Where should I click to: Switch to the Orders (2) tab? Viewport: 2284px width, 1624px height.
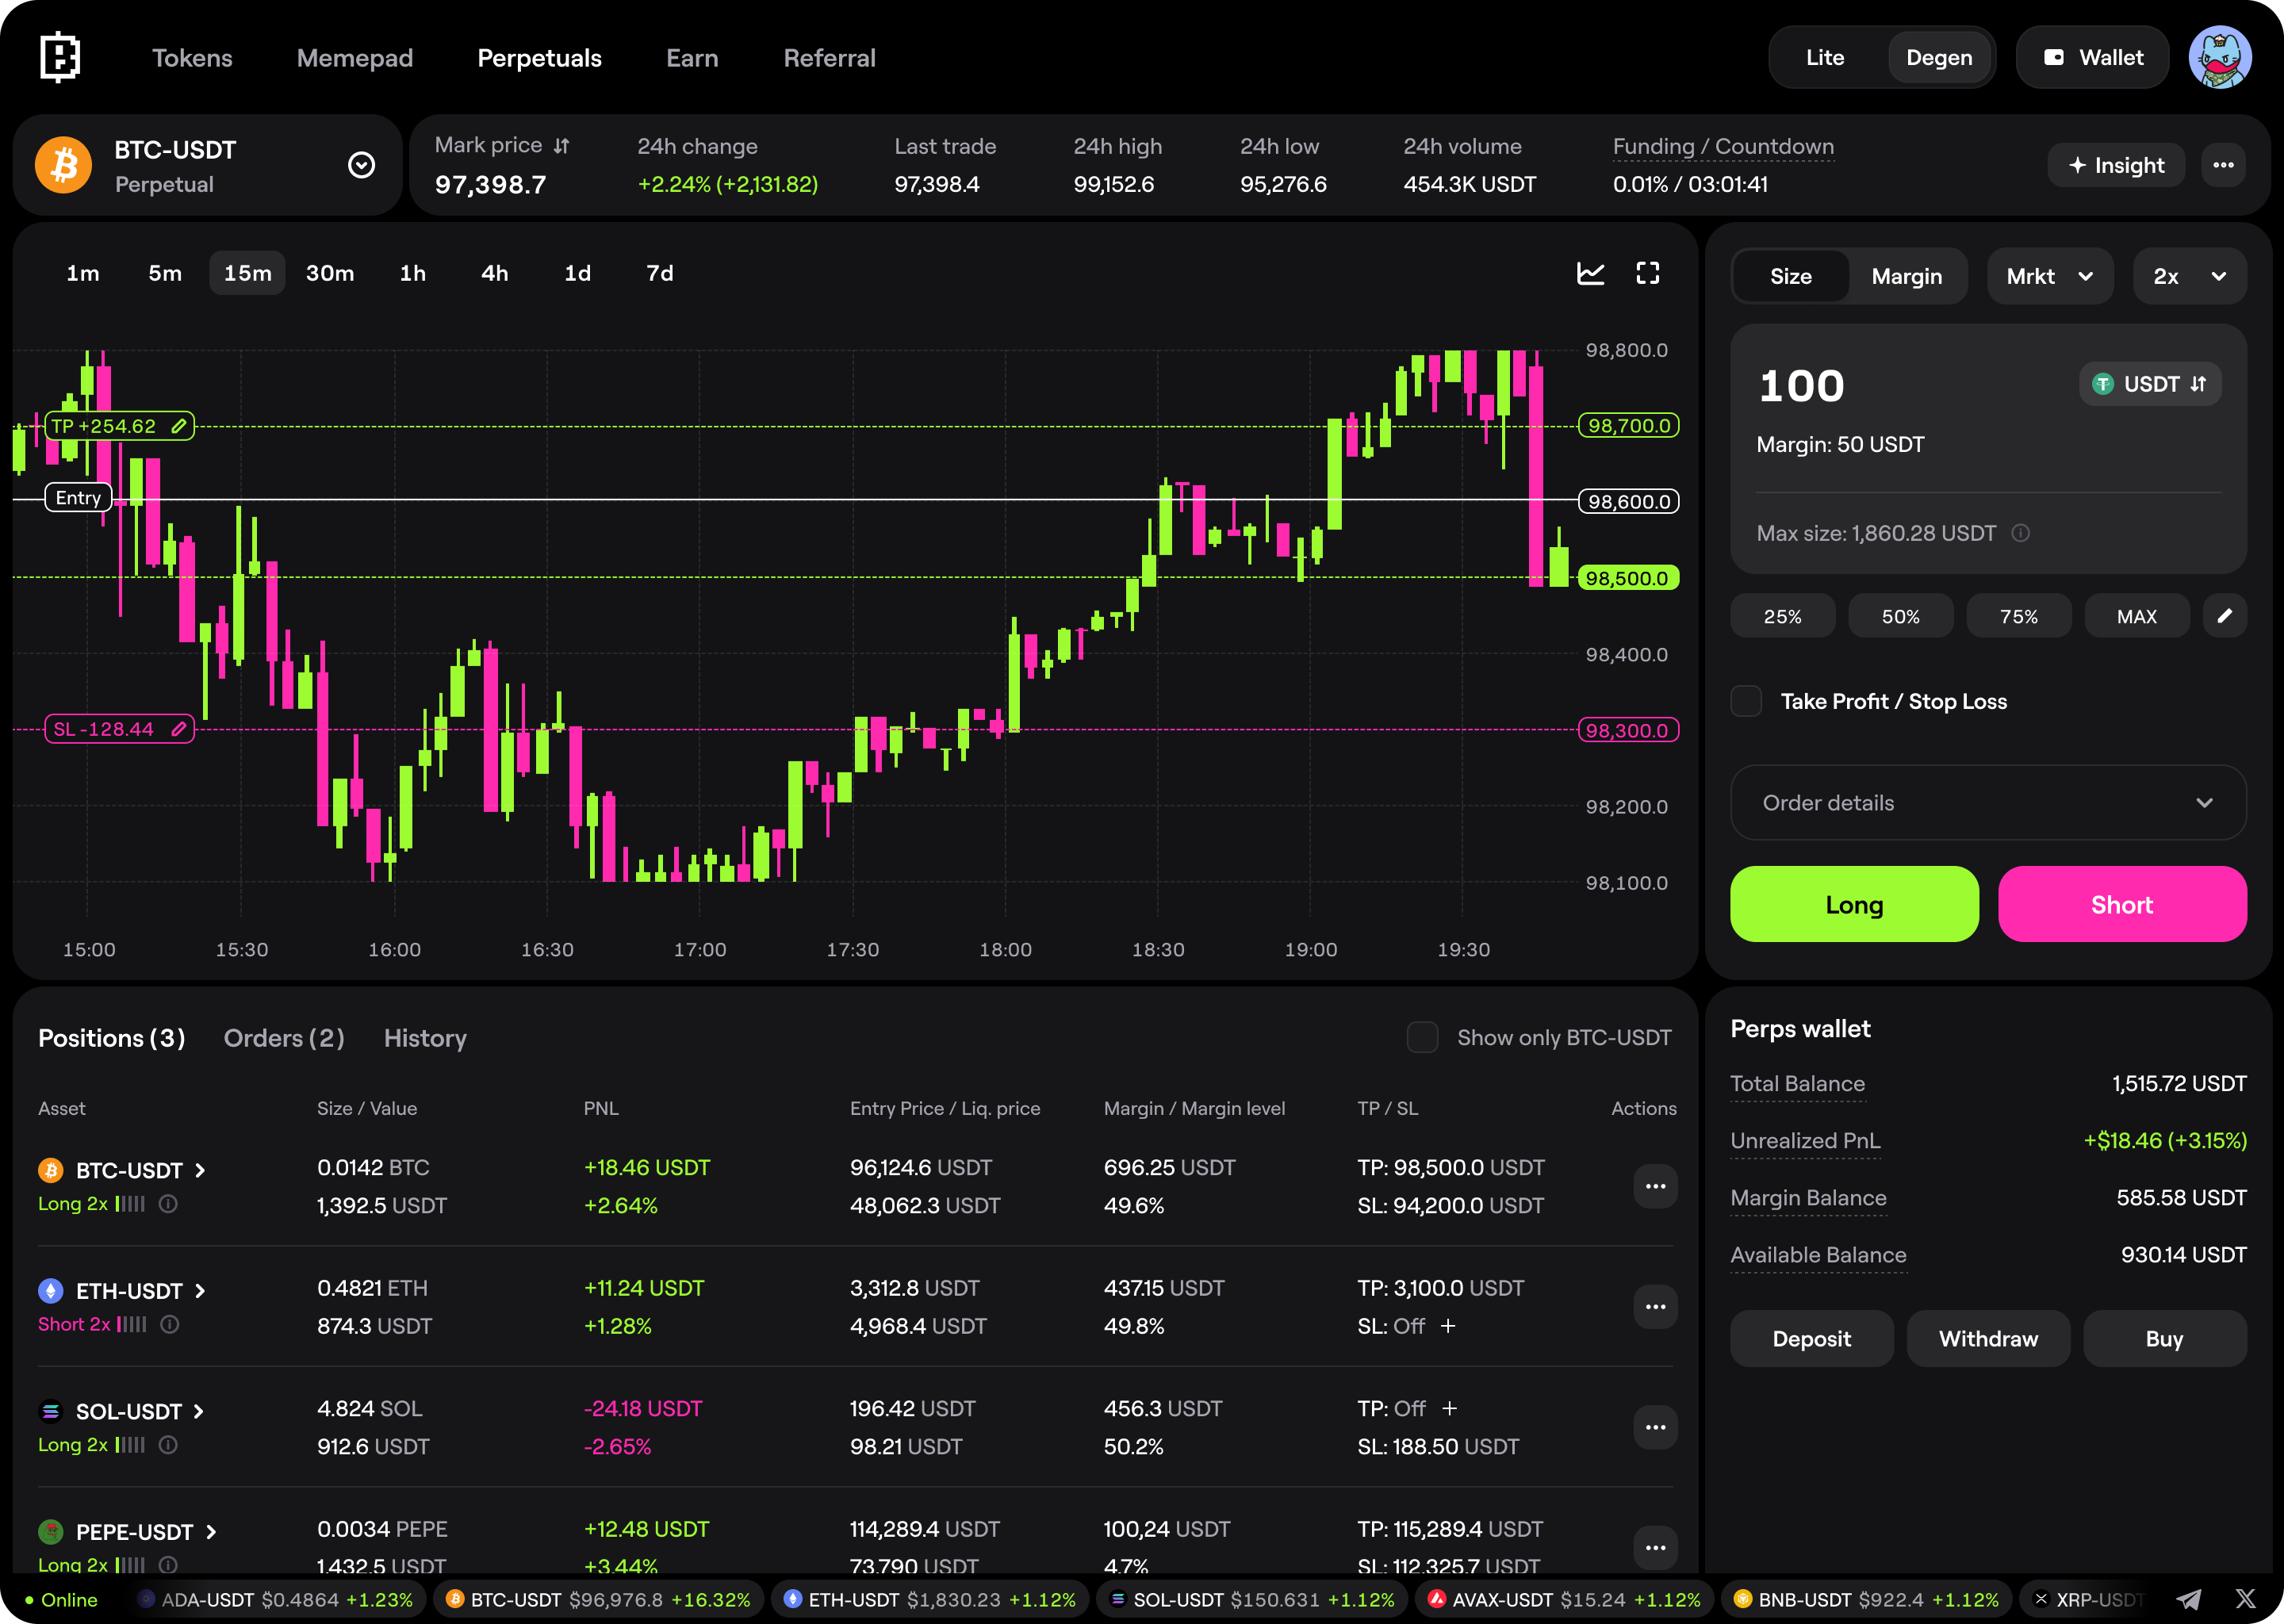(x=284, y=1038)
